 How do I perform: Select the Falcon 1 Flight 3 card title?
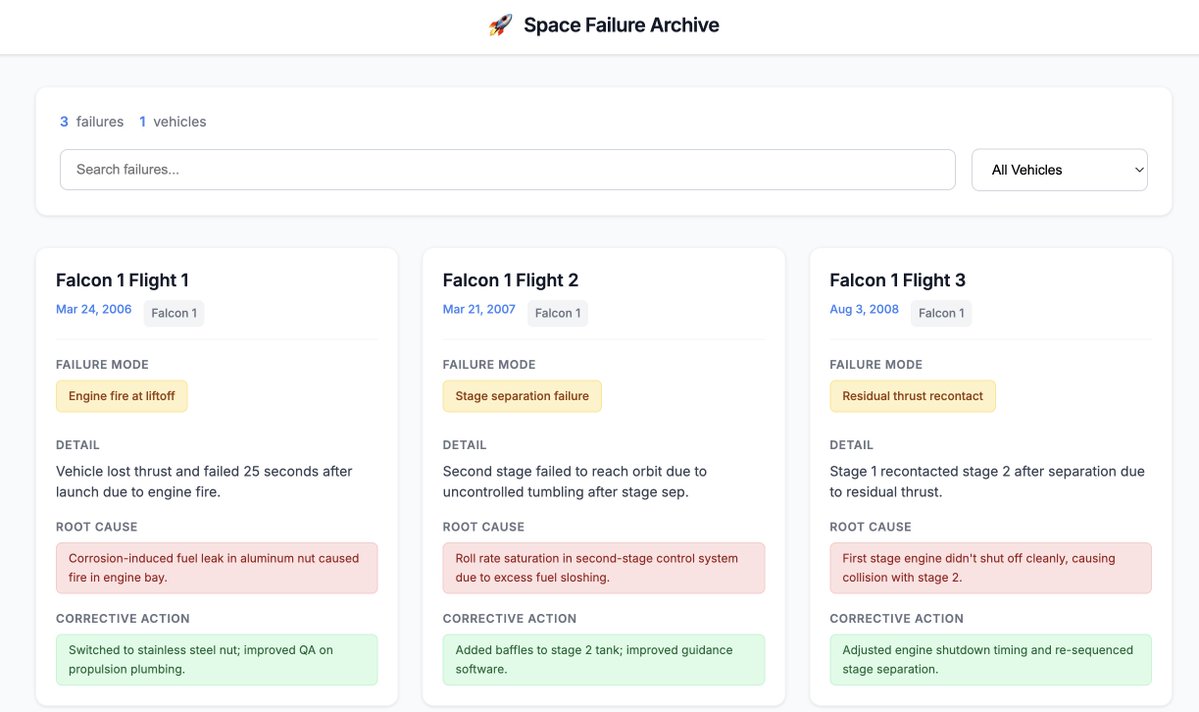coord(898,281)
